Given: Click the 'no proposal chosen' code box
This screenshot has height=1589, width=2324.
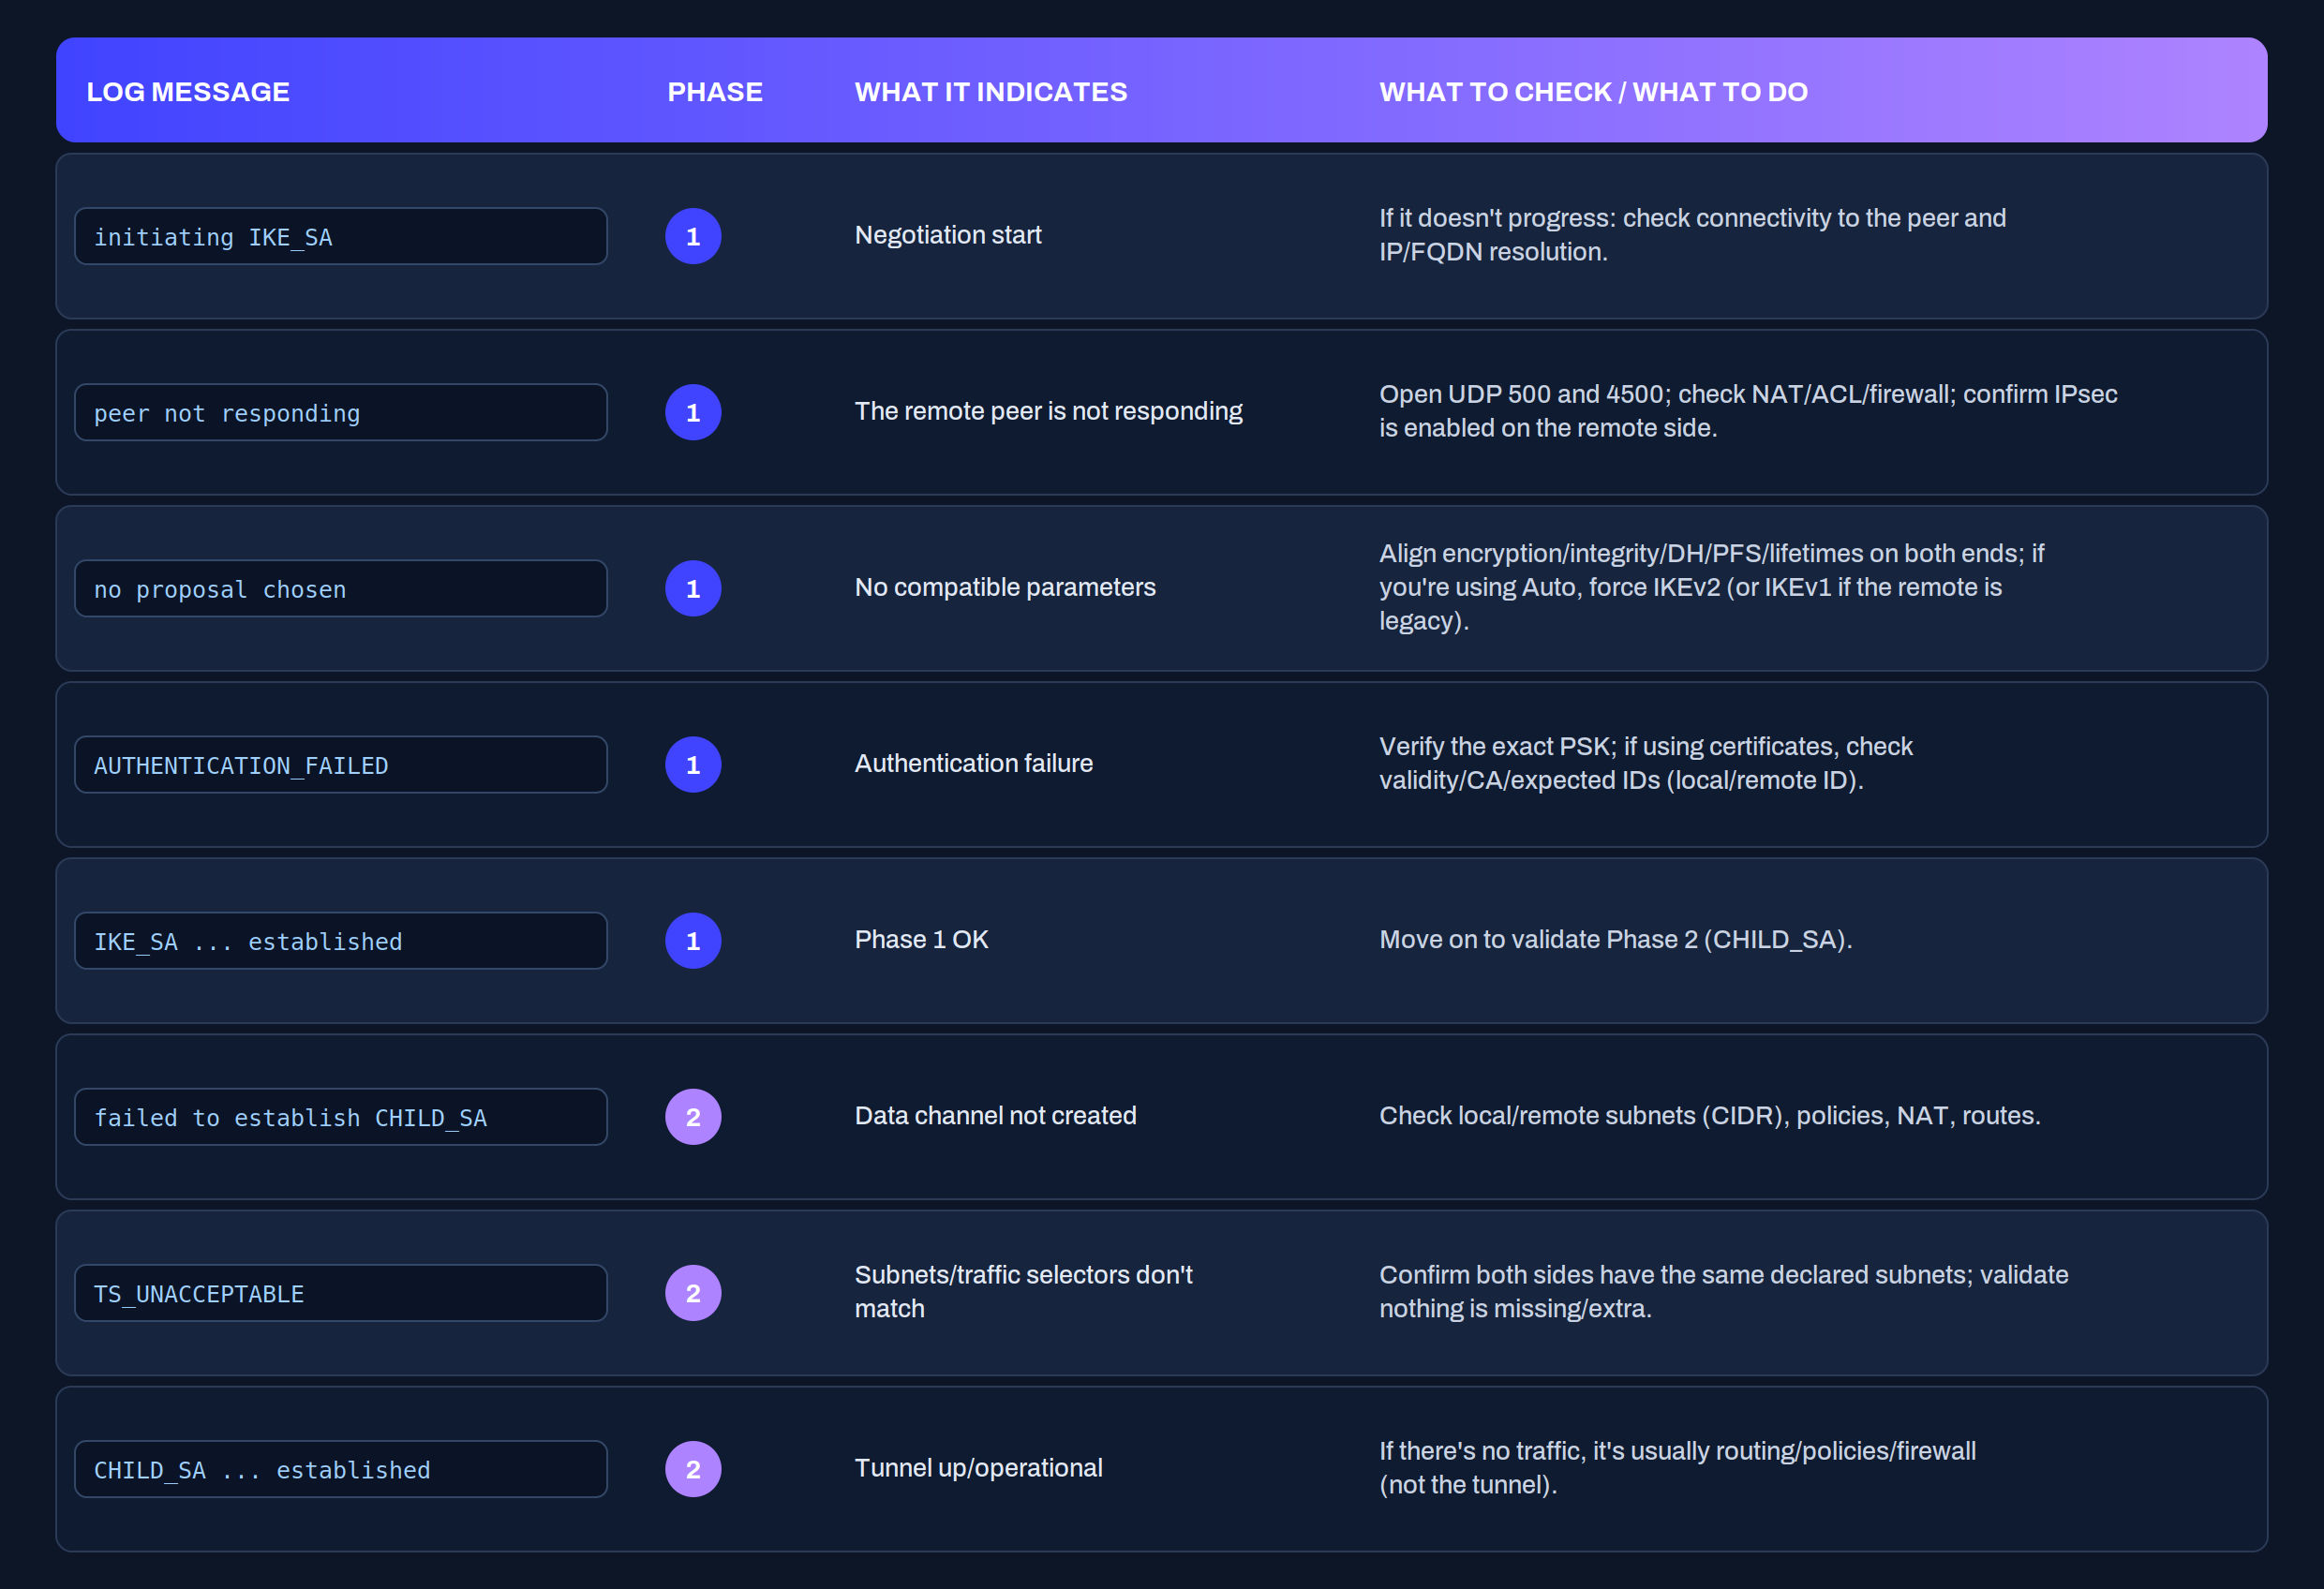Looking at the screenshot, I should pyautogui.click(x=341, y=588).
